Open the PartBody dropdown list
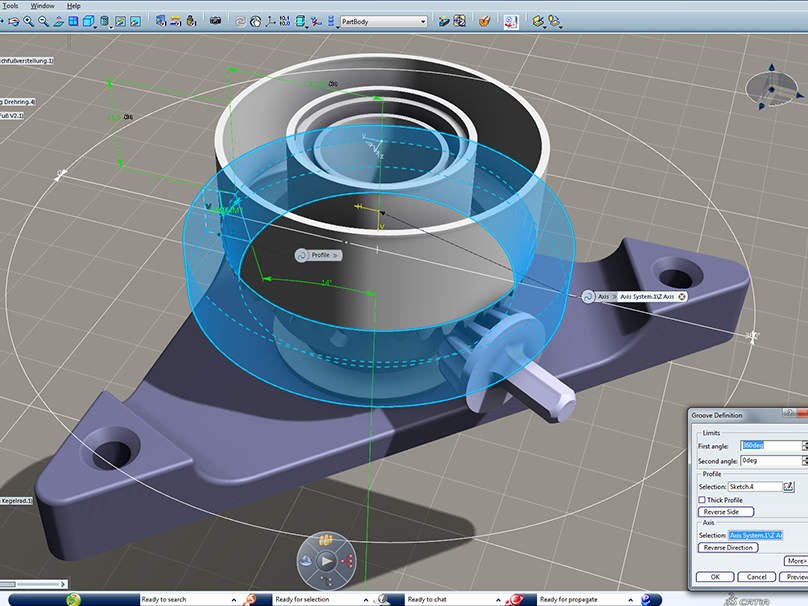Image resolution: width=808 pixels, height=606 pixels. [423, 21]
